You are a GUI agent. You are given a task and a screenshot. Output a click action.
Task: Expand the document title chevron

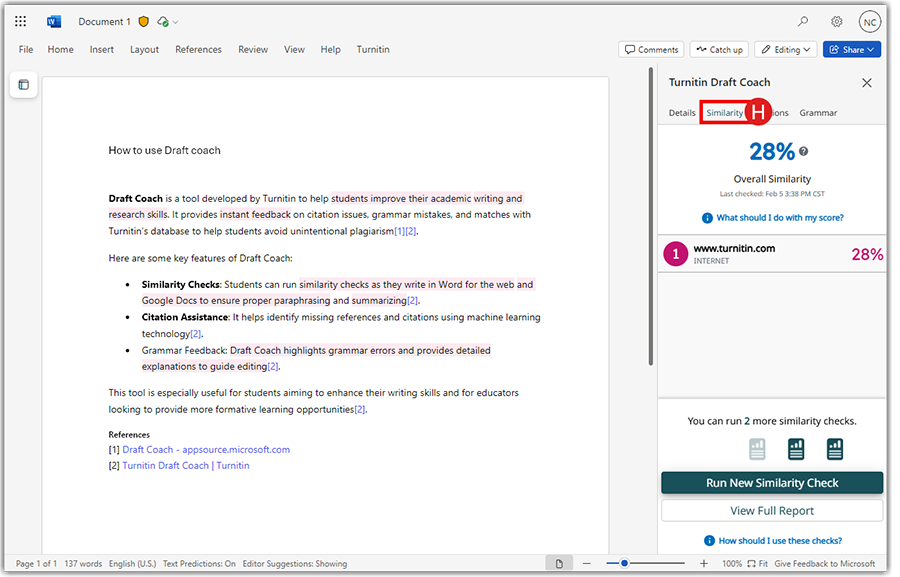(176, 22)
